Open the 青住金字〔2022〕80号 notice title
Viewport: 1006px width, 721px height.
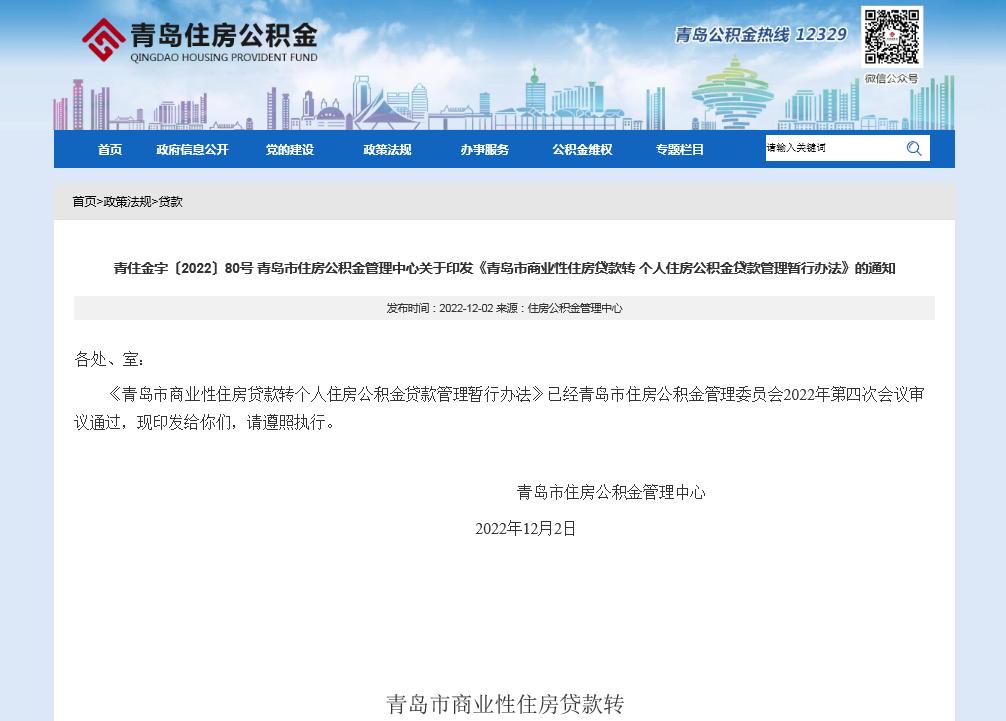pyautogui.click(x=503, y=268)
